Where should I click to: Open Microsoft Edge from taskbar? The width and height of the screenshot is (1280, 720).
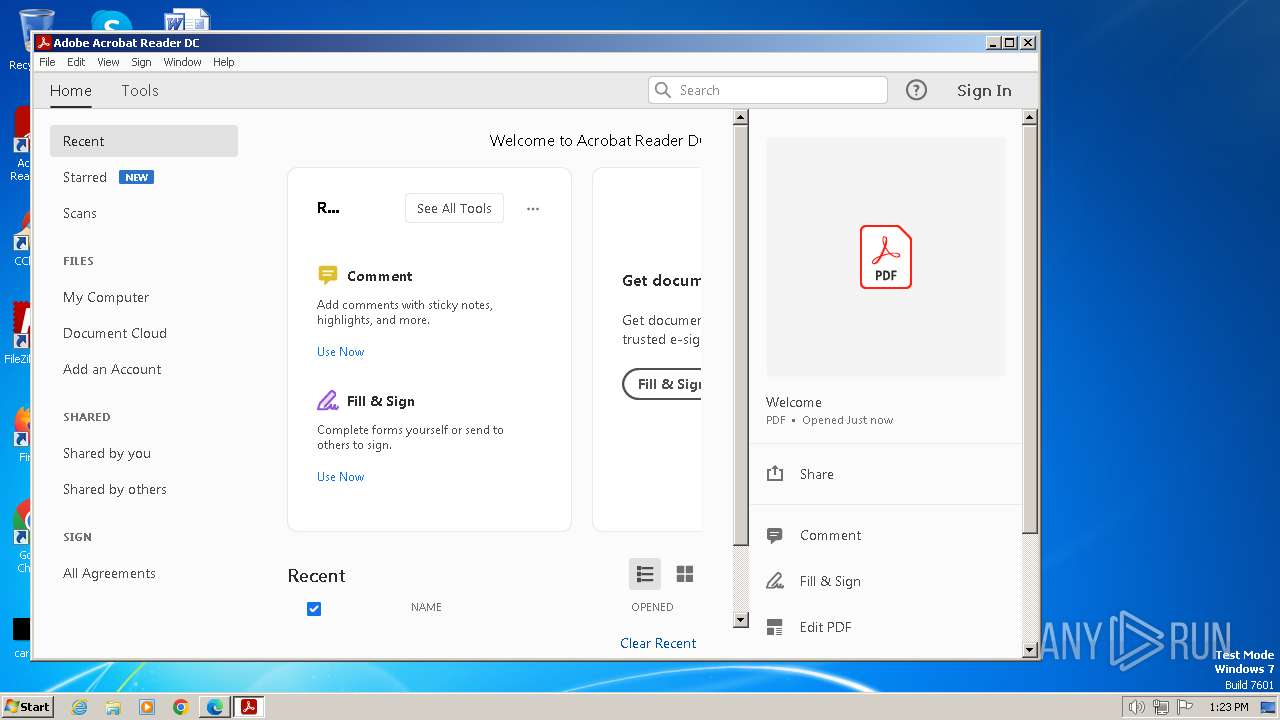point(215,707)
